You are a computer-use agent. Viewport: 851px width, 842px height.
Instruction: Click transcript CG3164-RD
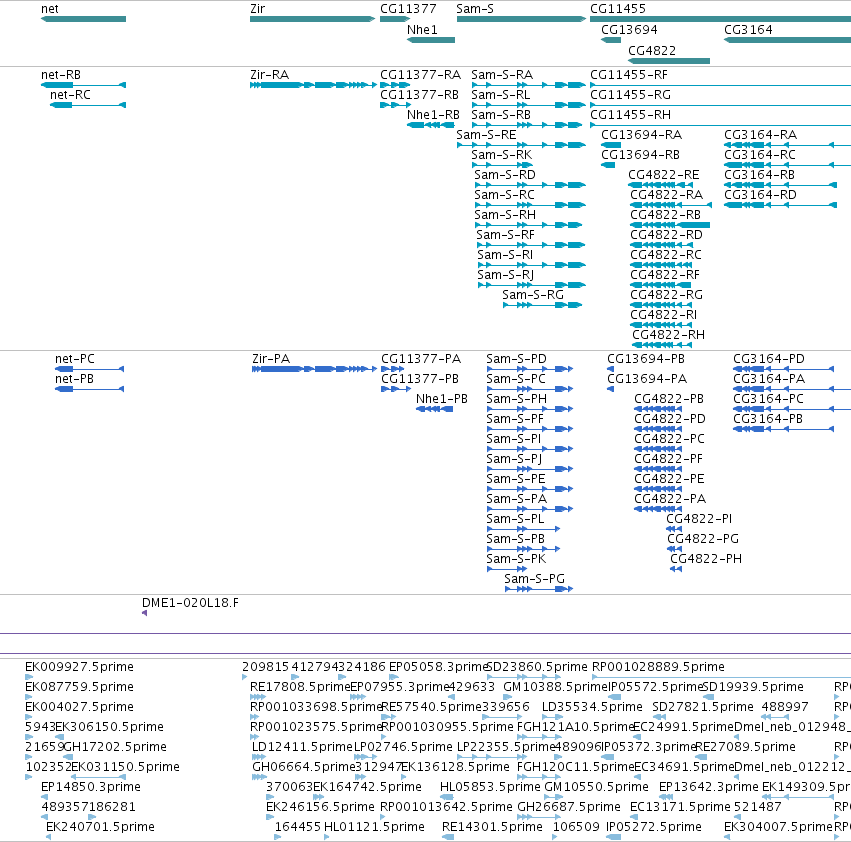coord(780,205)
